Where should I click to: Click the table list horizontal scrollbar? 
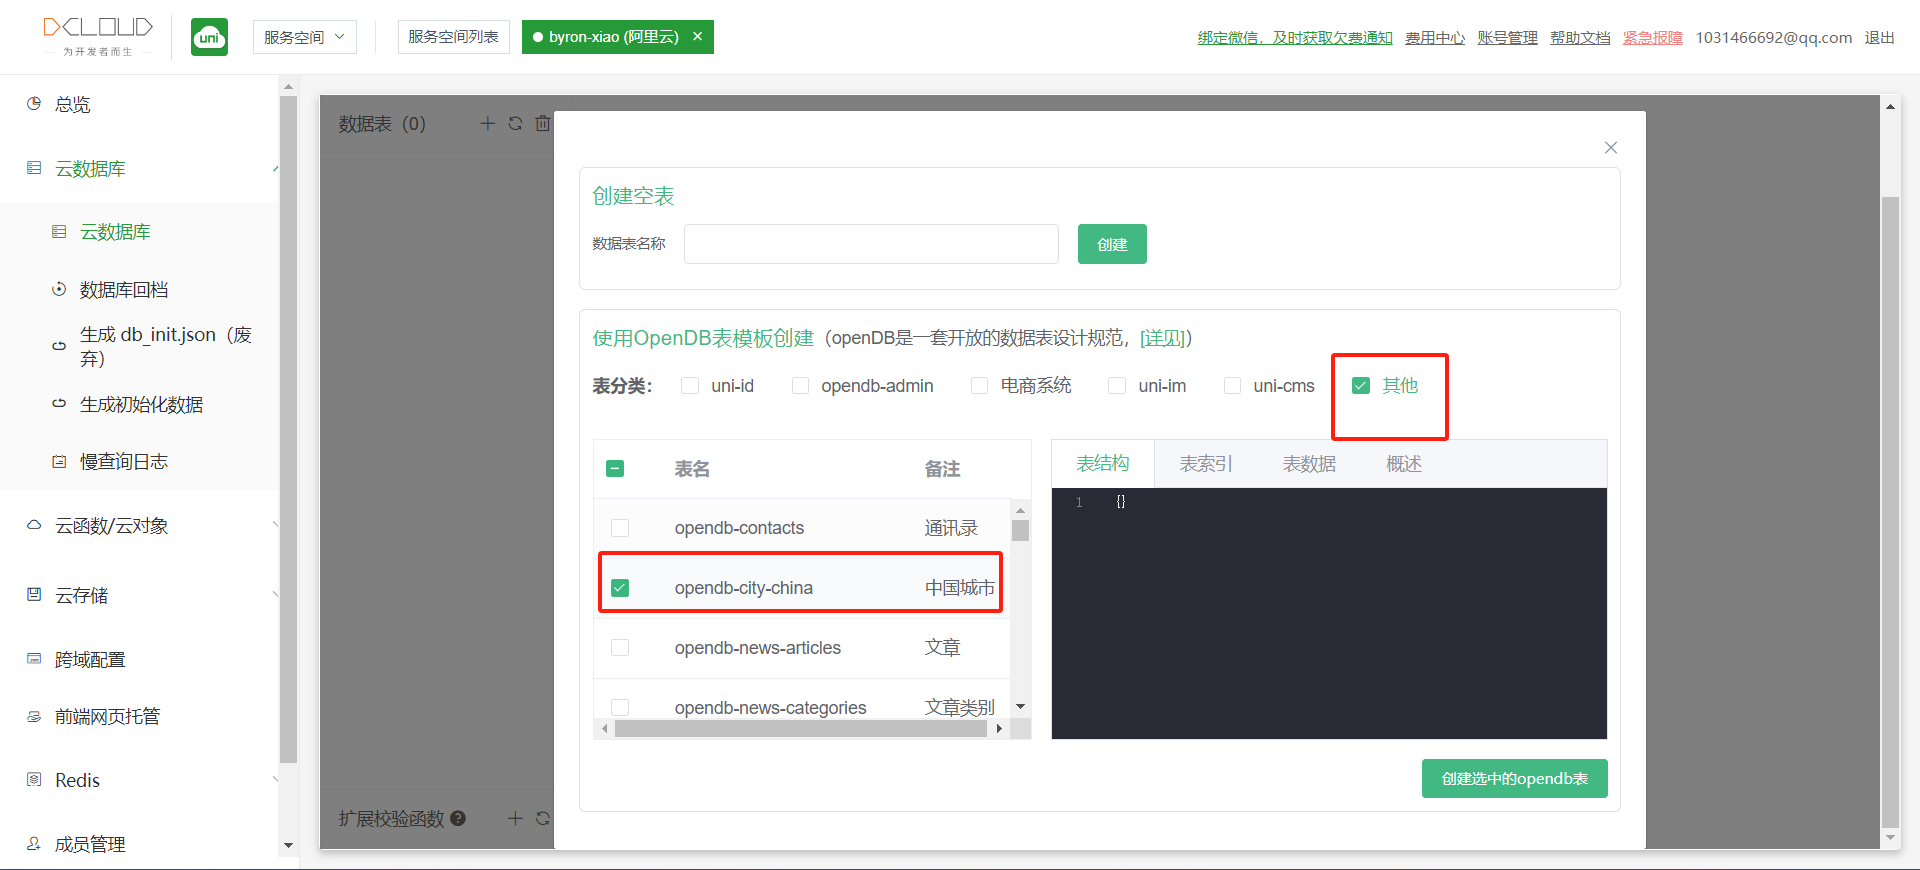801,729
